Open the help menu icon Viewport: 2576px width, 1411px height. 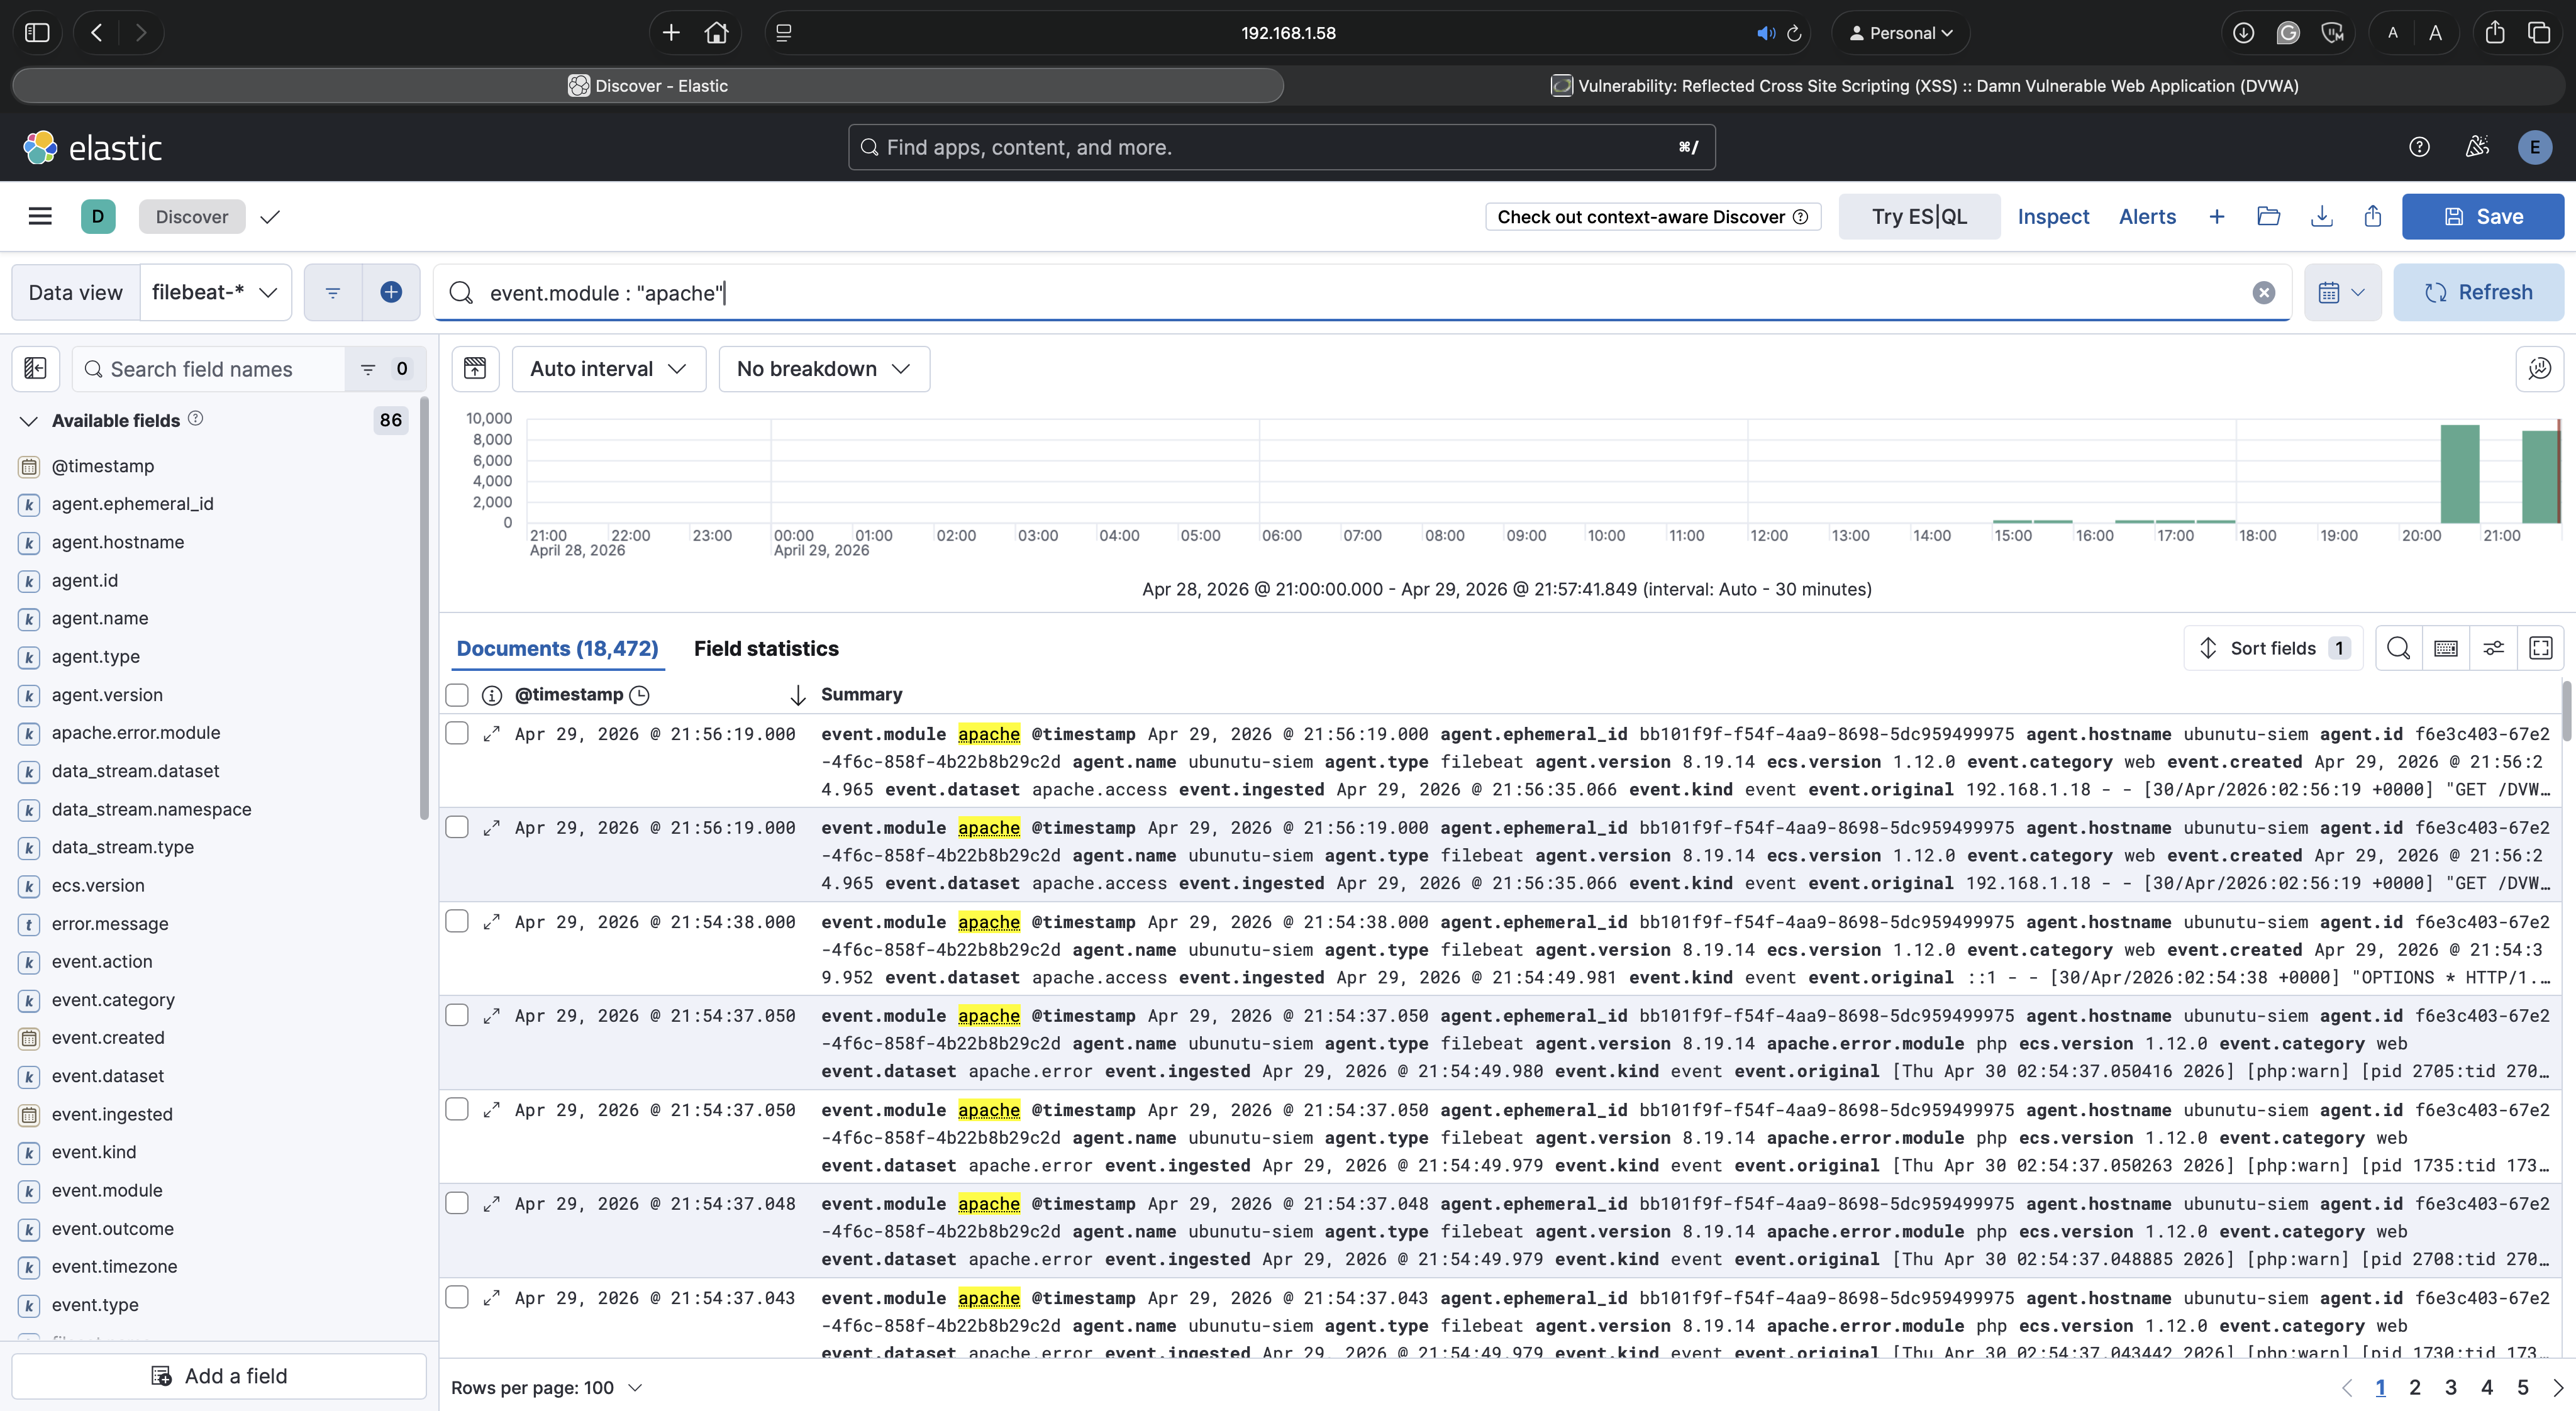coord(2419,147)
